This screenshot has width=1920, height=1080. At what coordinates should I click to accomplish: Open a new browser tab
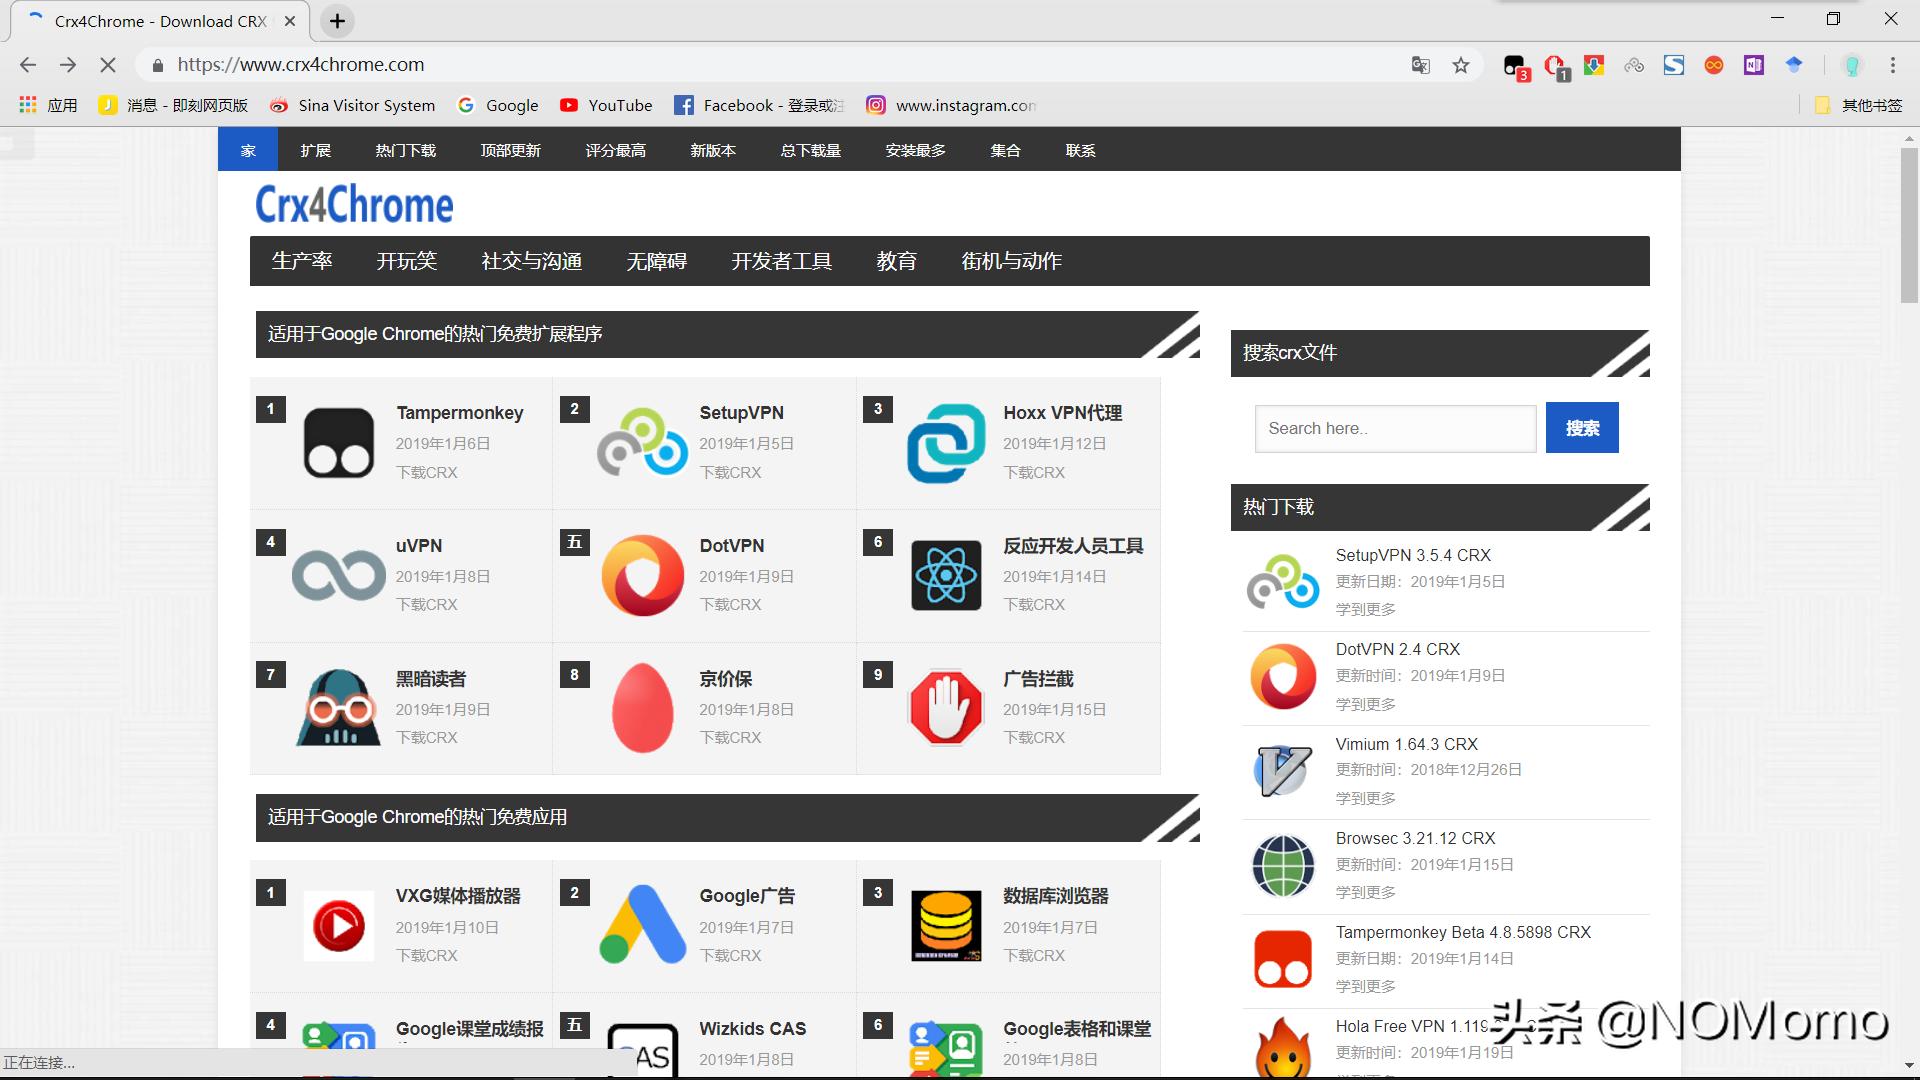[x=338, y=21]
